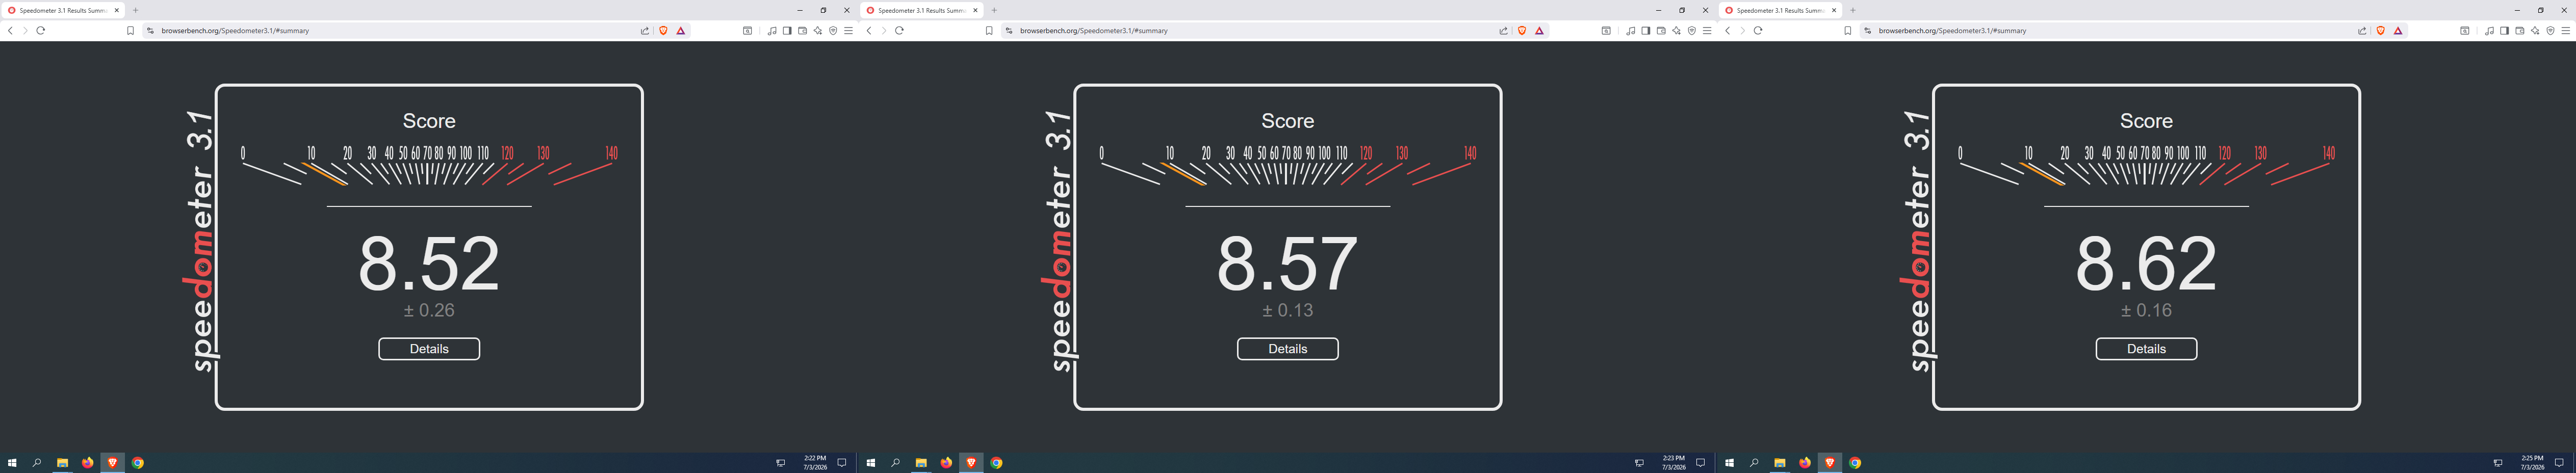
Task: Open the hamburger menu in the 8.57 window
Action: (1707, 31)
